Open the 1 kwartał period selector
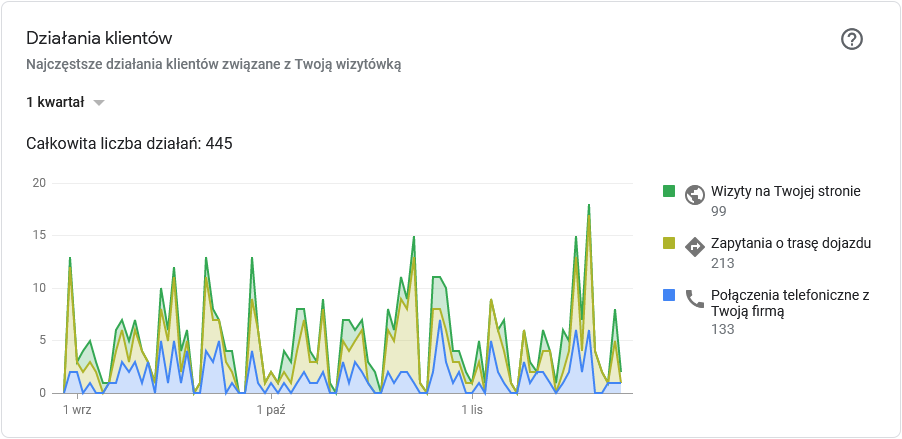The height and width of the screenshot is (439, 902). pos(56,102)
